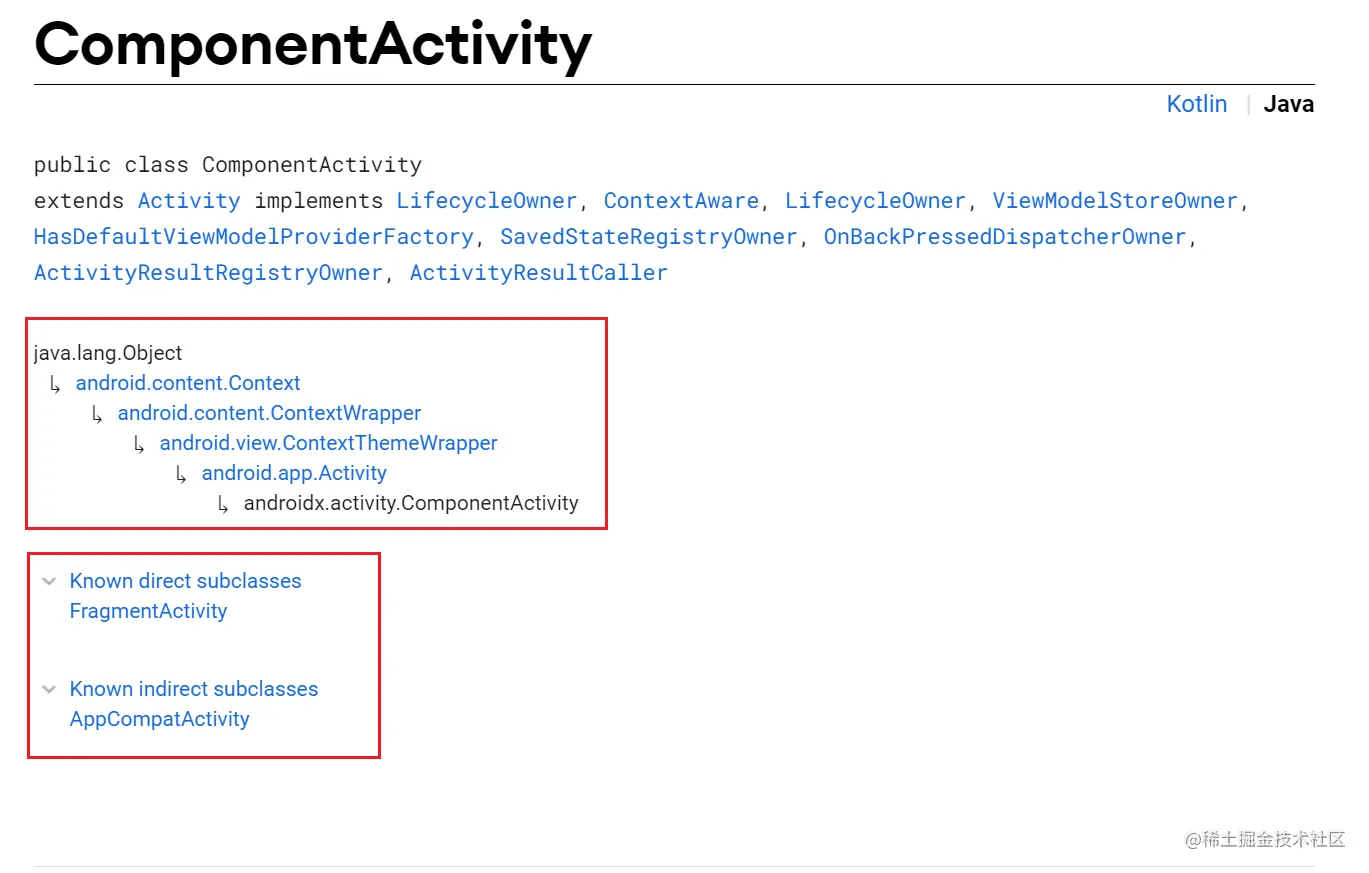Screen dimensions: 1369x873
Task: Open the ViewModelStoreOwner interface link
Action: pos(1115,201)
